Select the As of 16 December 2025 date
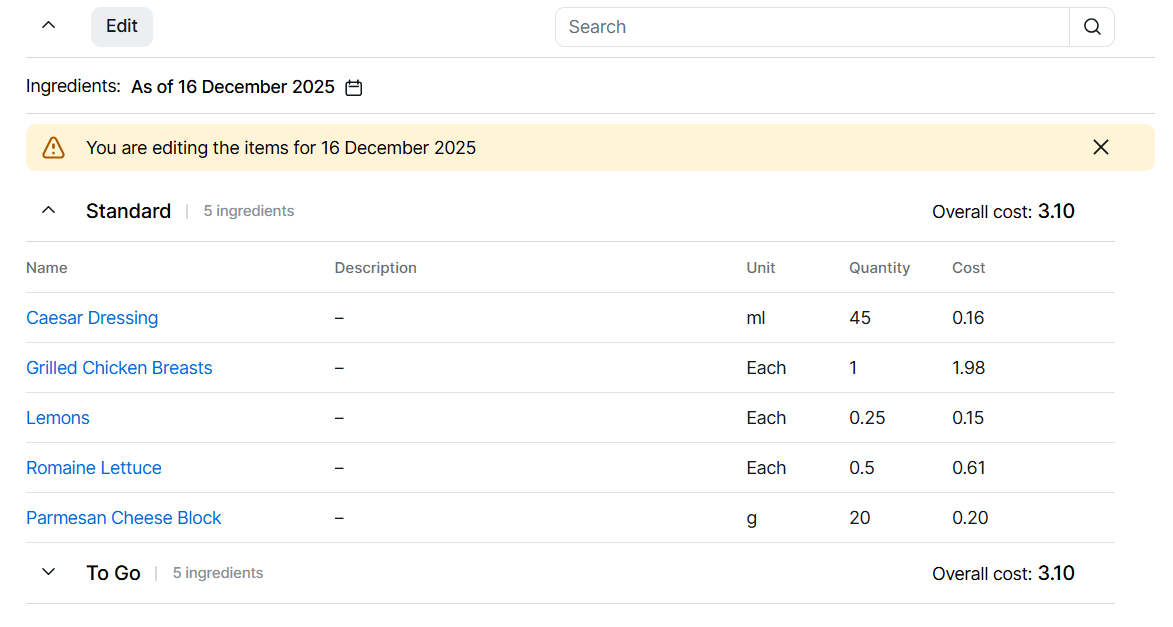 pyautogui.click(x=233, y=87)
